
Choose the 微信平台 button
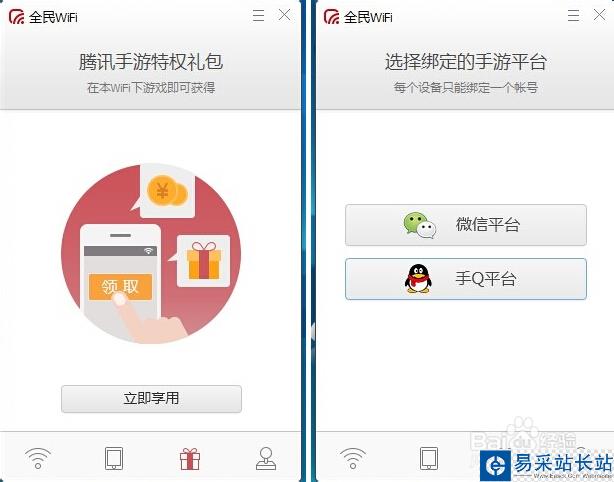click(x=466, y=225)
